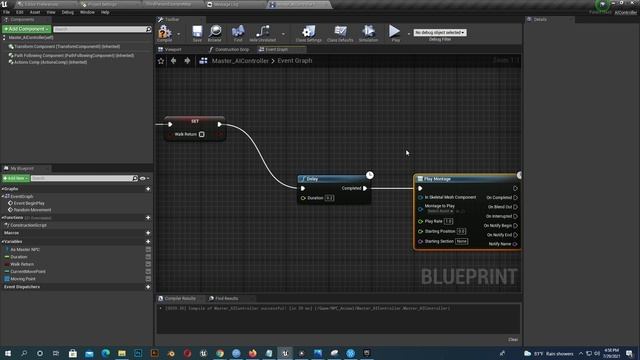Viewport: 640px width, 360px height.
Task: Save the blueprint using the Save icon
Action: pos(197,31)
